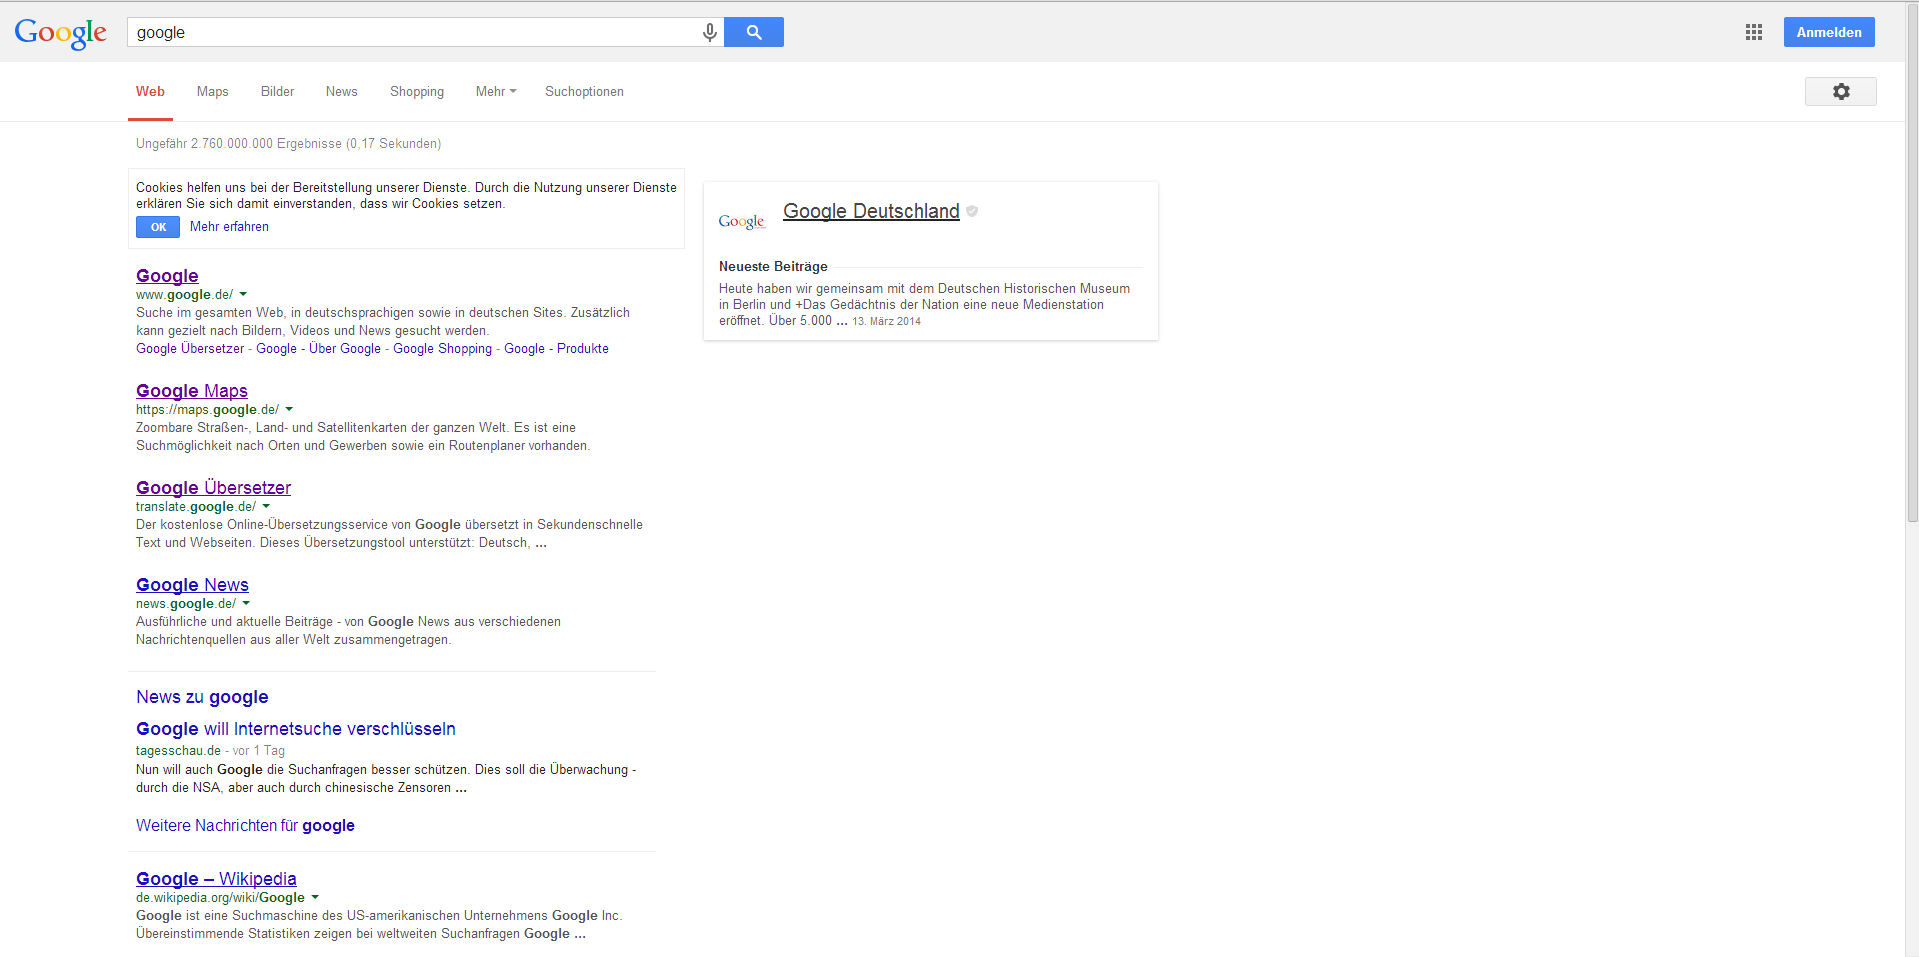The width and height of the screenshot is (1919, 957).
Task: Expand the Mehr dropdown menu
Action: click(496, 91)
